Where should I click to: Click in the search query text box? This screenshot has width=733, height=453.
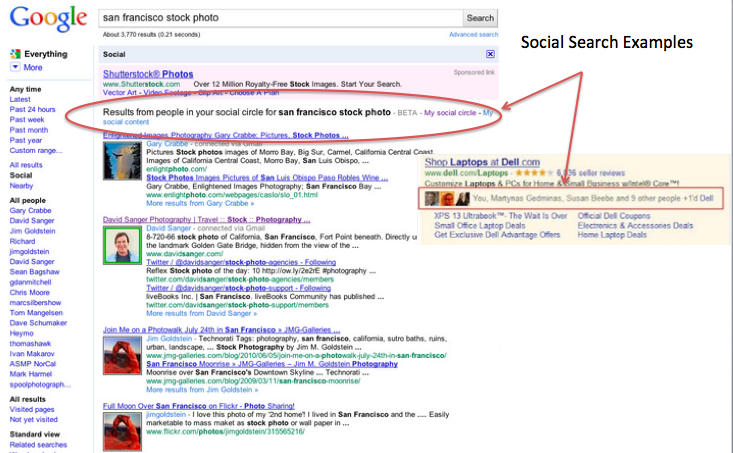(x=280, y=18)
